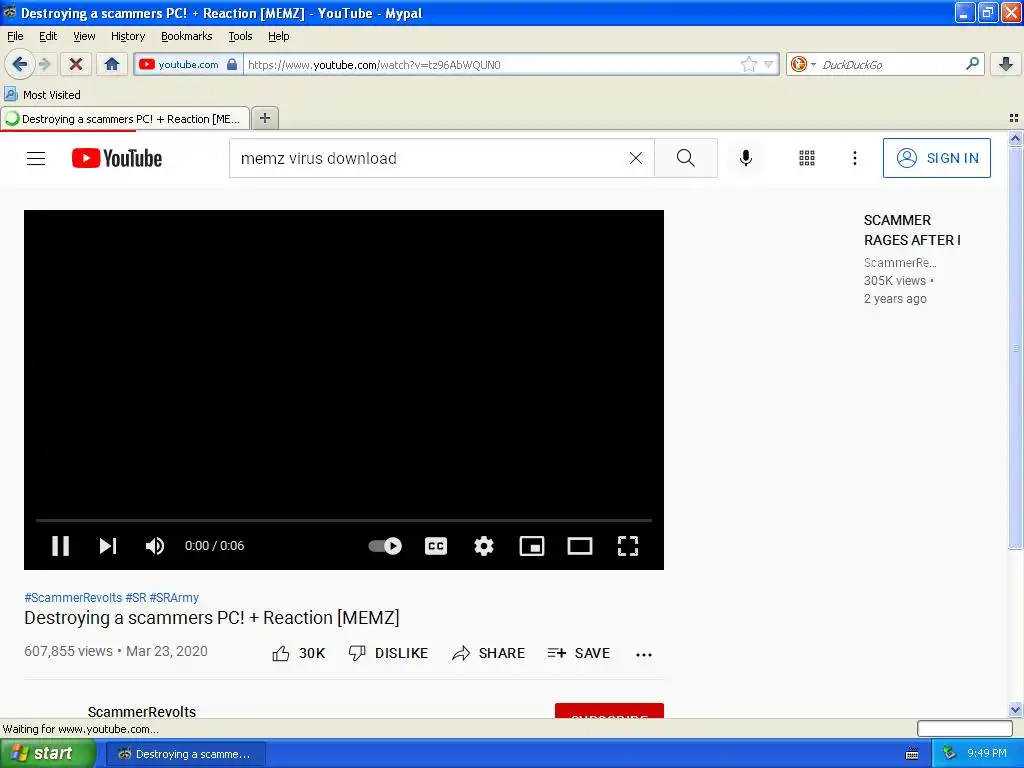
Task: Click the safely remove hardware tray icon
Action: coord(950,754)
